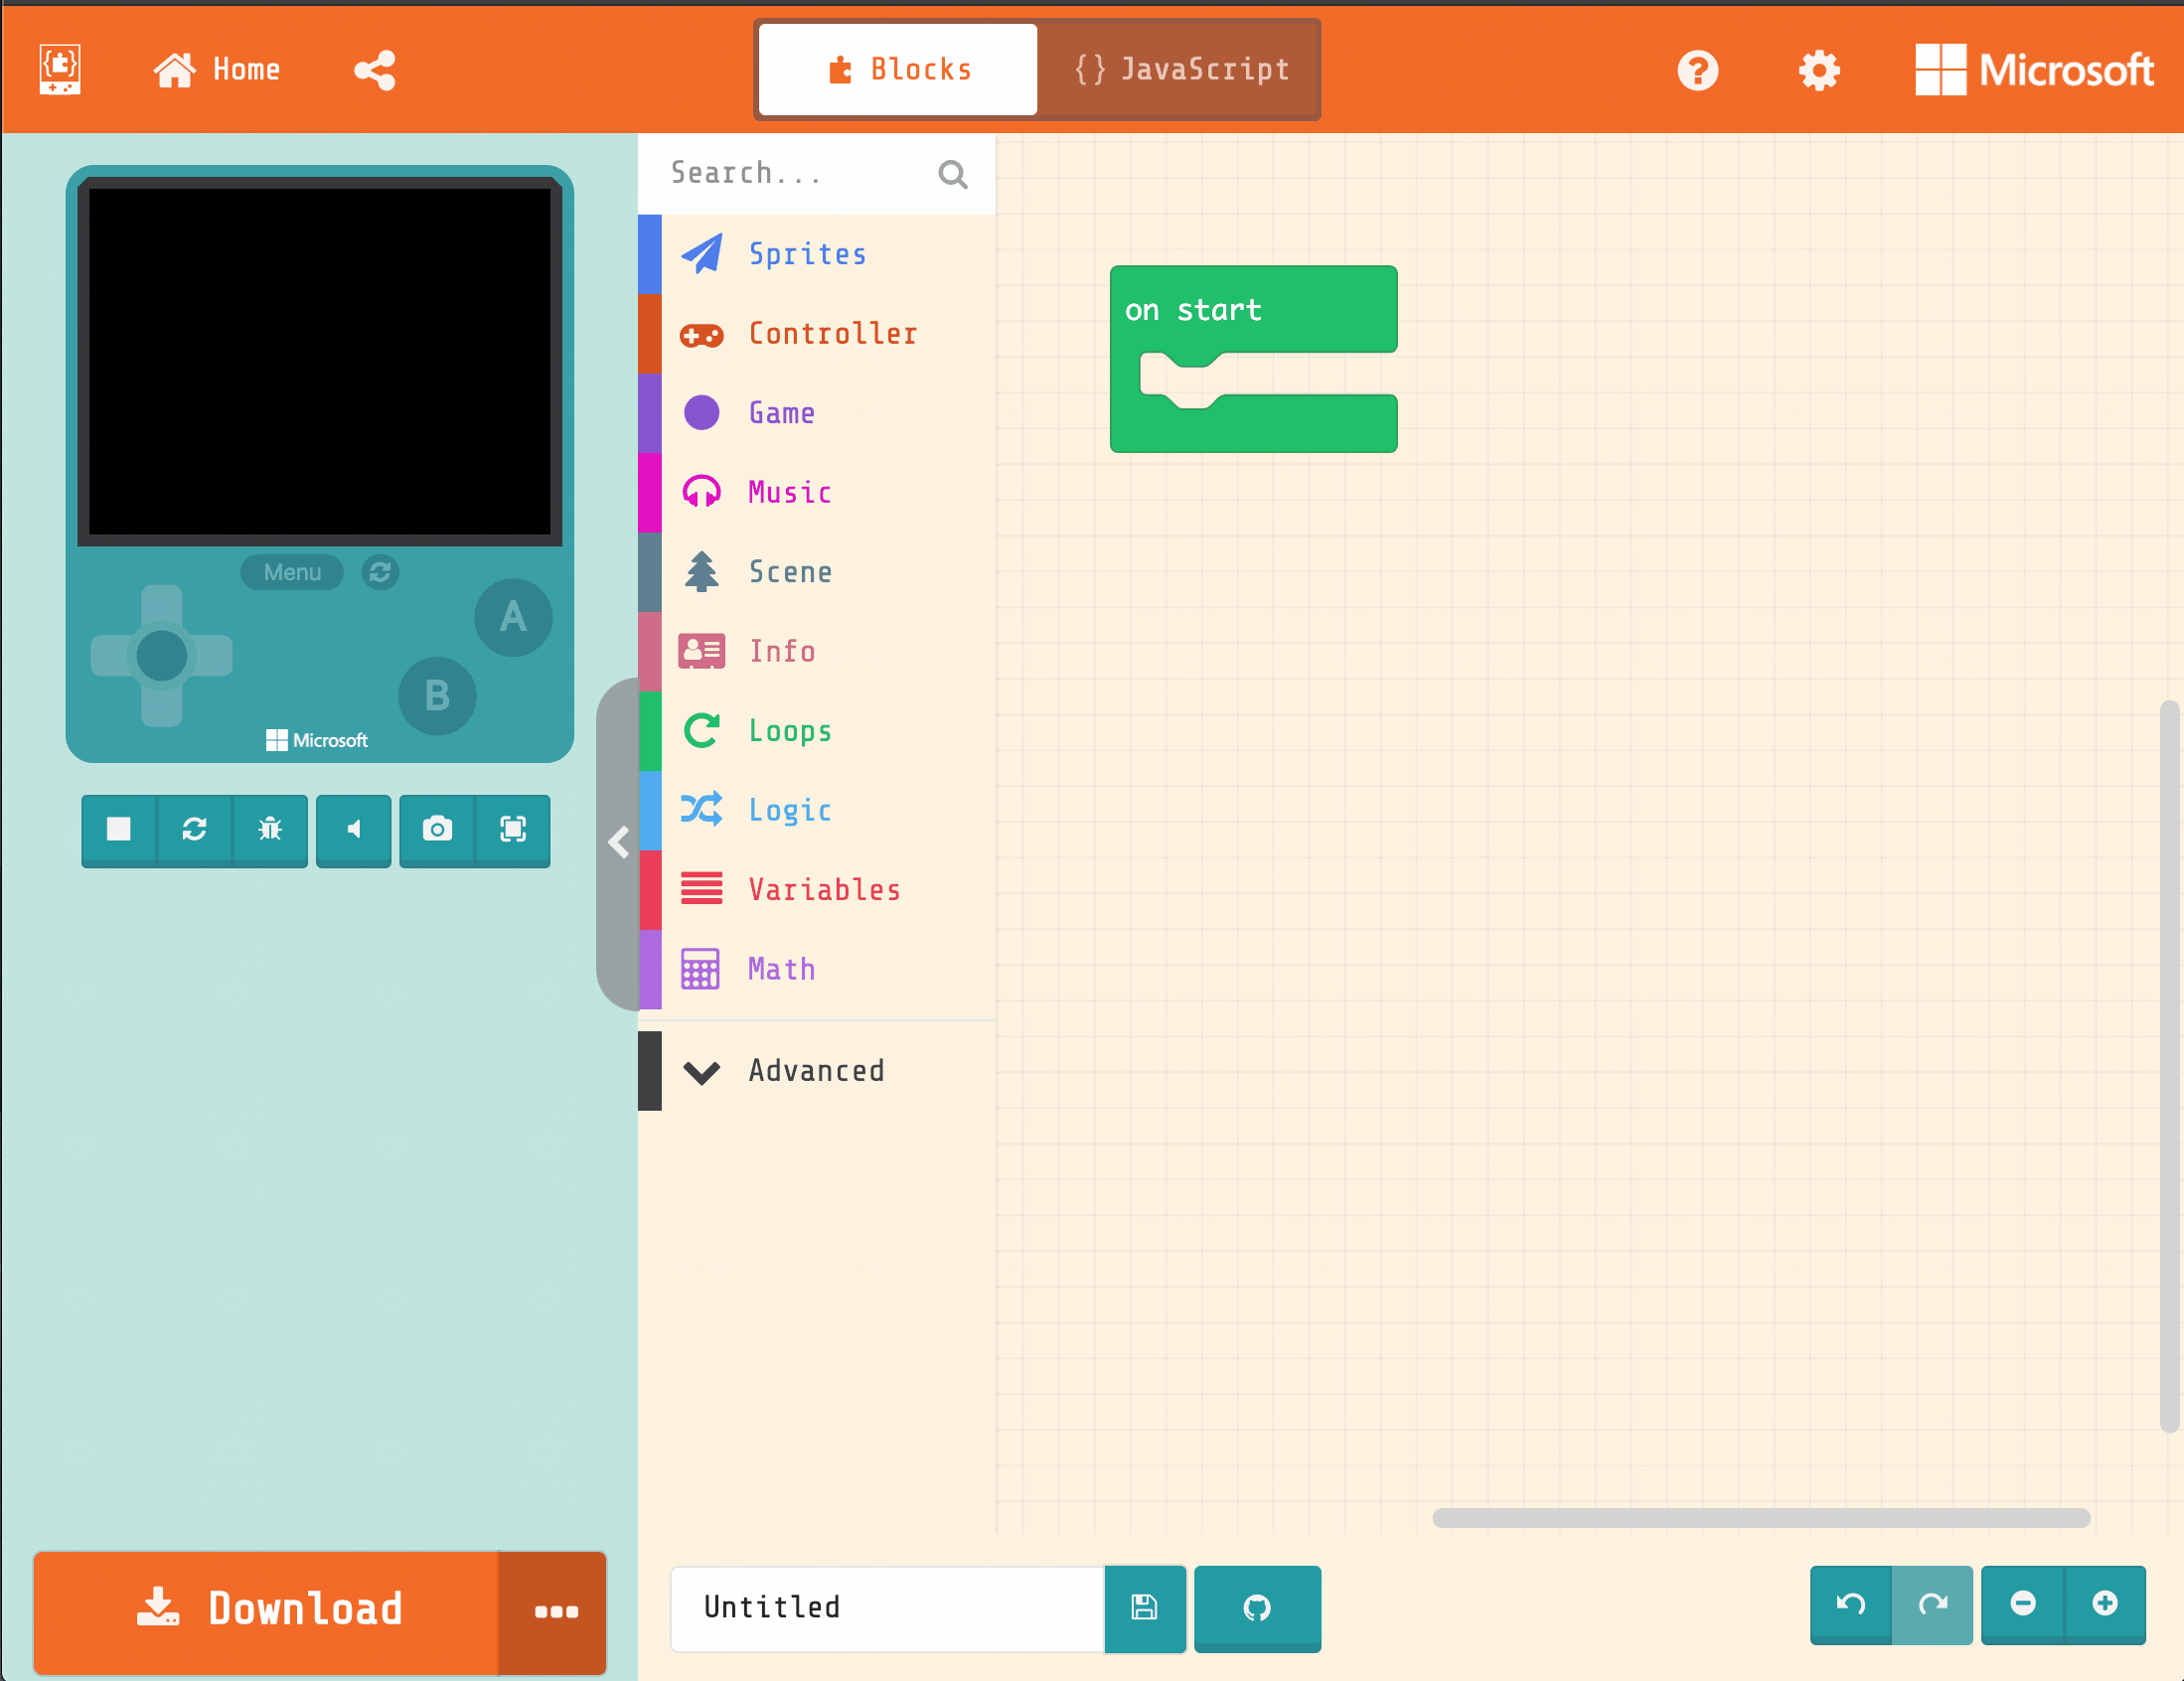The image size is (2184, 1681).
Task: Go to the Home screen
Action: tap(217, 70)
